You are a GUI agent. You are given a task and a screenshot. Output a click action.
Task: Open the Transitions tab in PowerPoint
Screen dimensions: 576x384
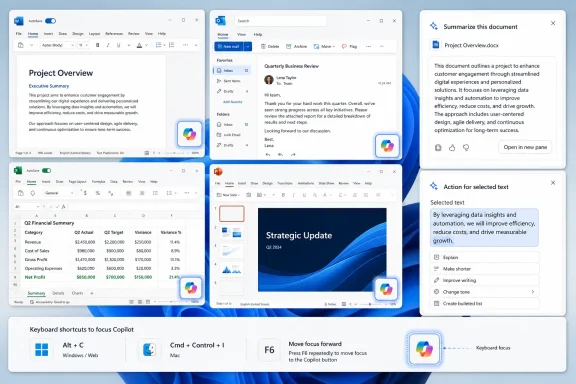point(285,183)
